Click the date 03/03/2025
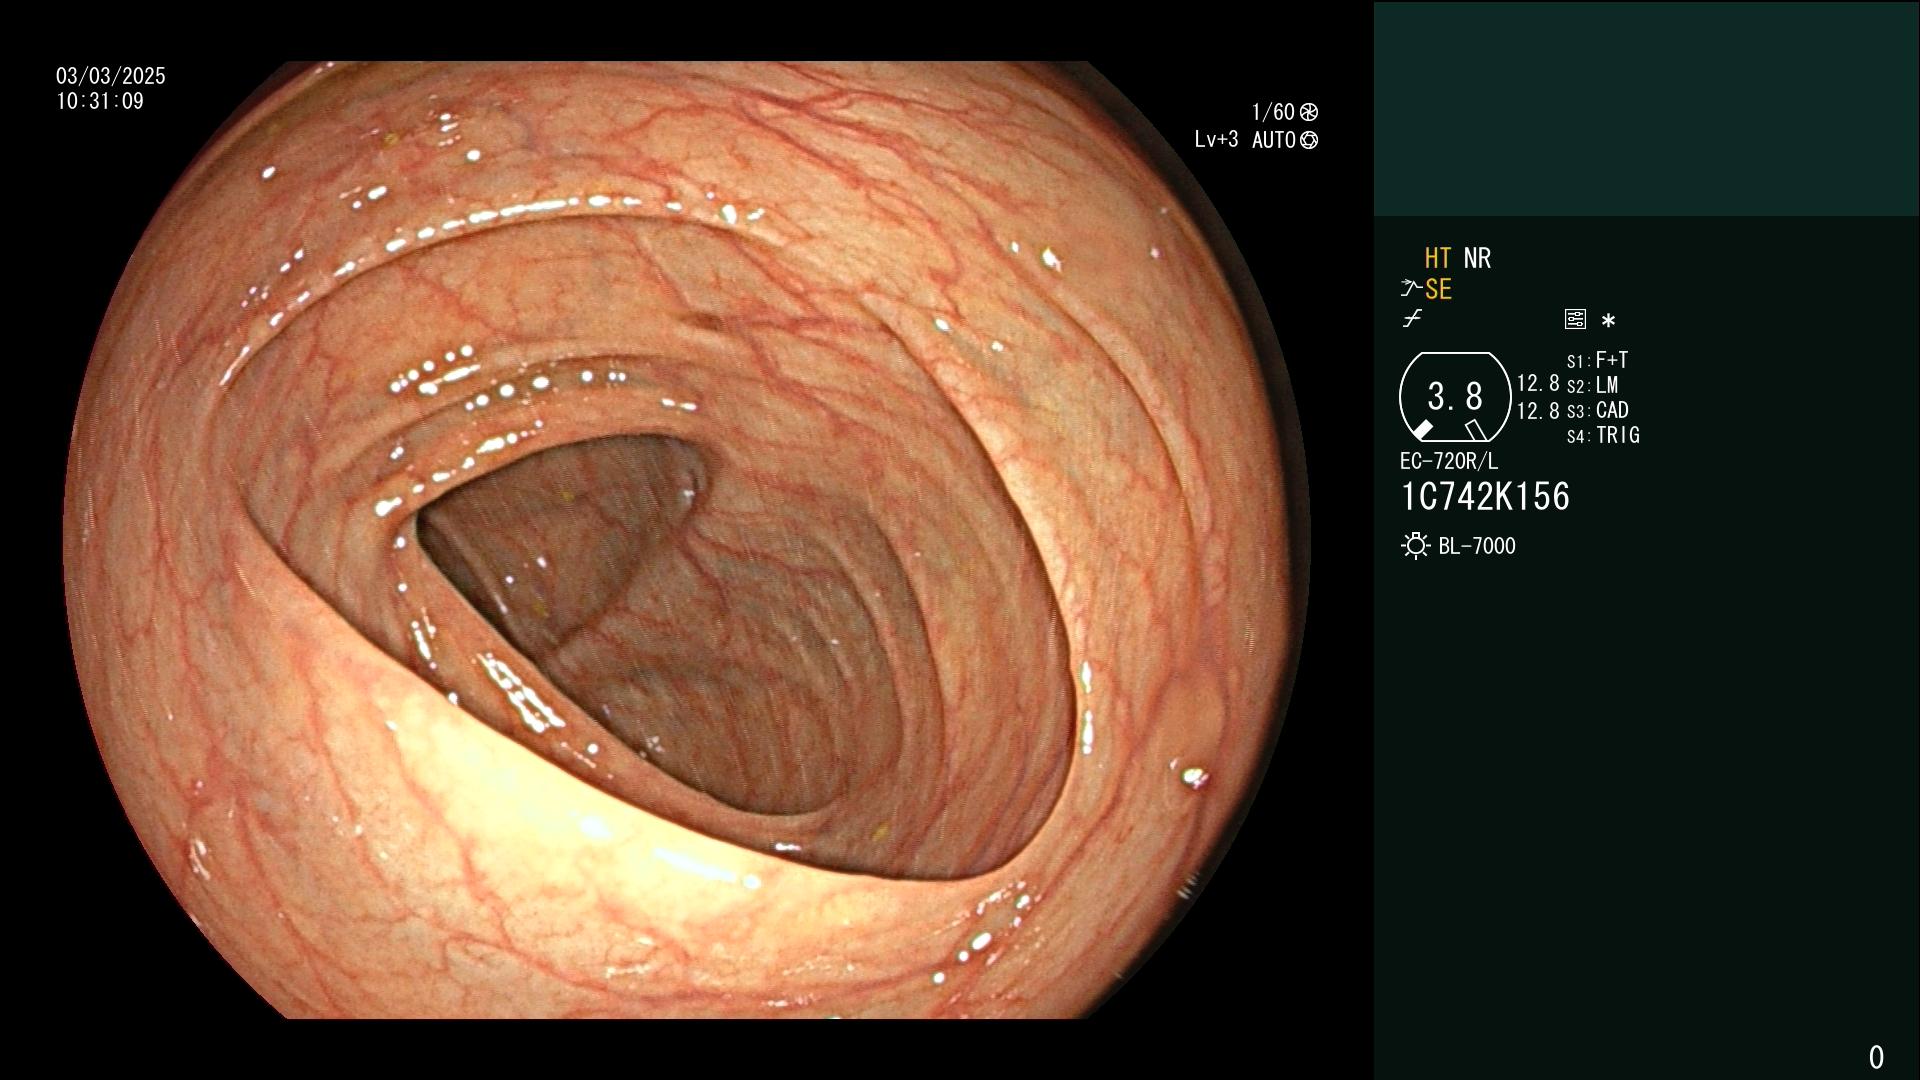This screenshot has width=1920, height=1080. [x=111, y=76]
